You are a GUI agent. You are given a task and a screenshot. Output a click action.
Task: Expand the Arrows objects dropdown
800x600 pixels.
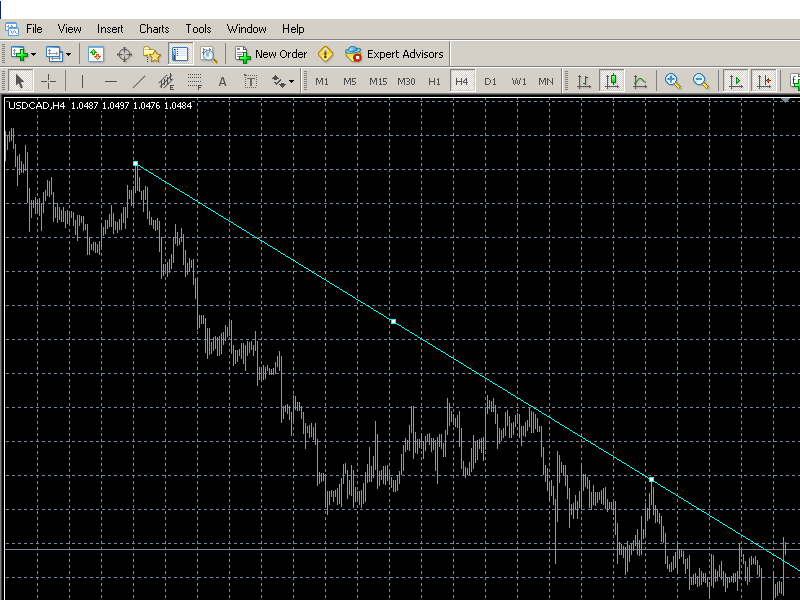click(x=291, y=81)
